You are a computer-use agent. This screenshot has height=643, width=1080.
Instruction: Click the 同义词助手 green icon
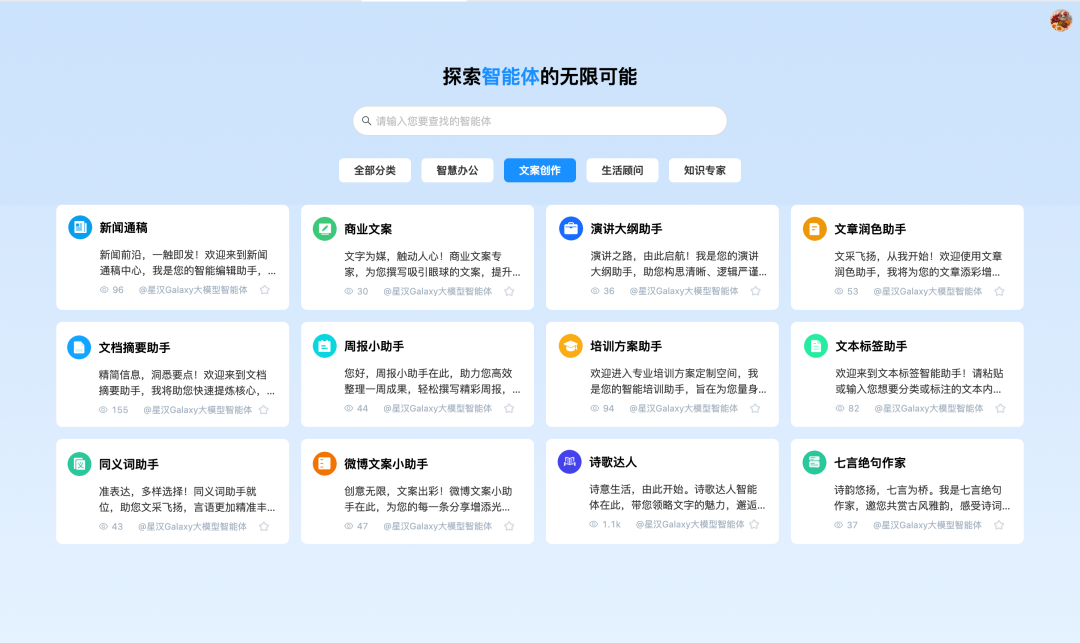pyautogui.click(x=79, y=463)
